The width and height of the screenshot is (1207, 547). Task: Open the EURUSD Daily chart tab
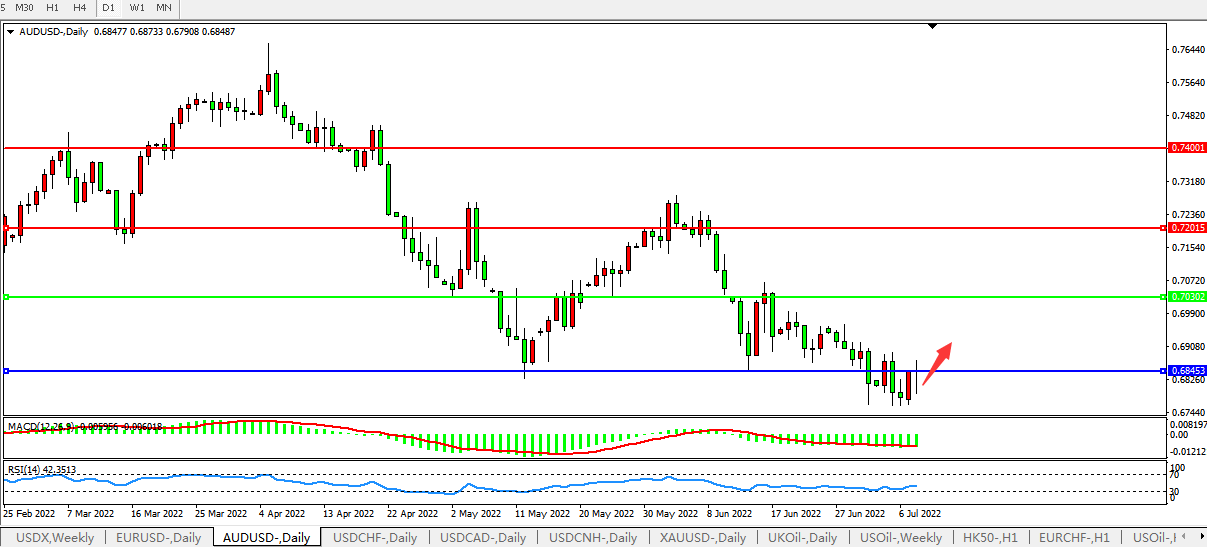tap(159, 538)
